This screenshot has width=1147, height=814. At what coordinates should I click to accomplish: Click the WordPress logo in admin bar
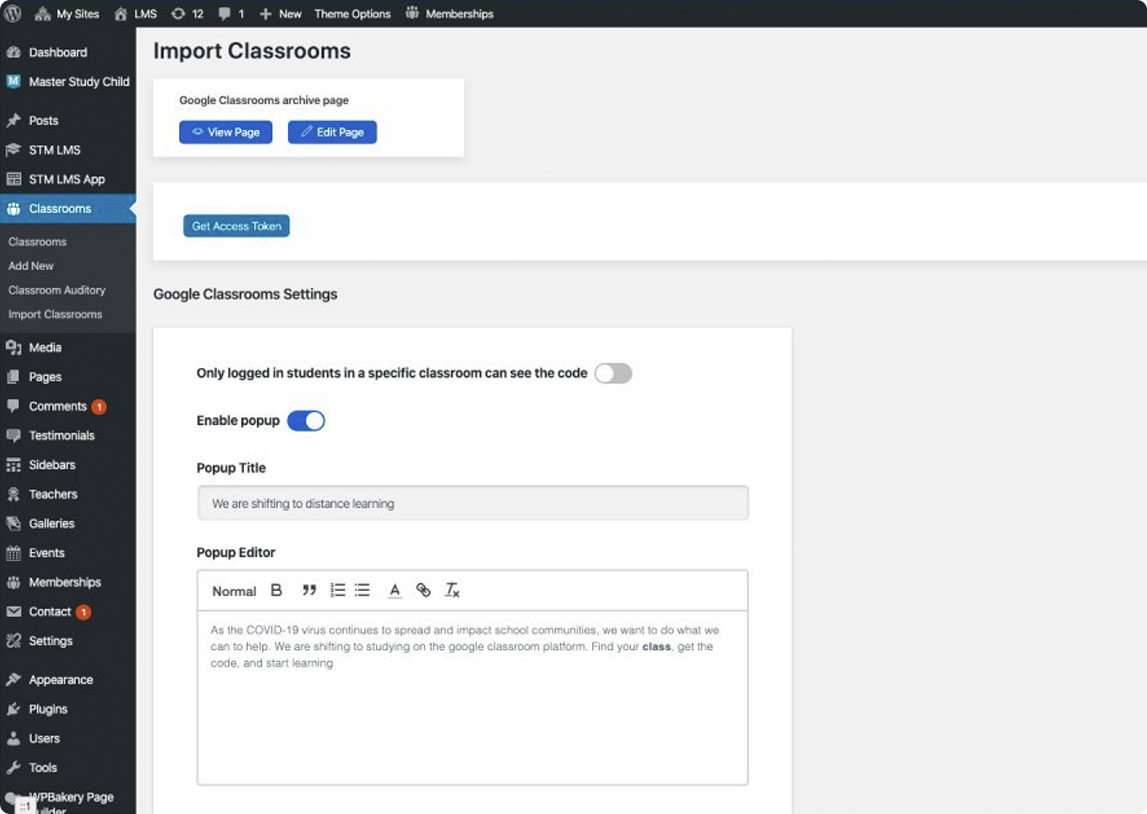tap(13, 14)
